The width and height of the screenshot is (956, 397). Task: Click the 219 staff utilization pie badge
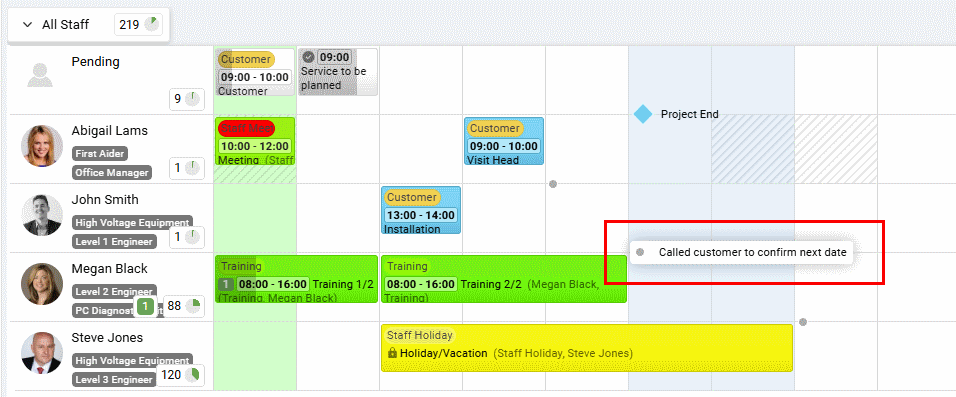[x=138, y=25]
